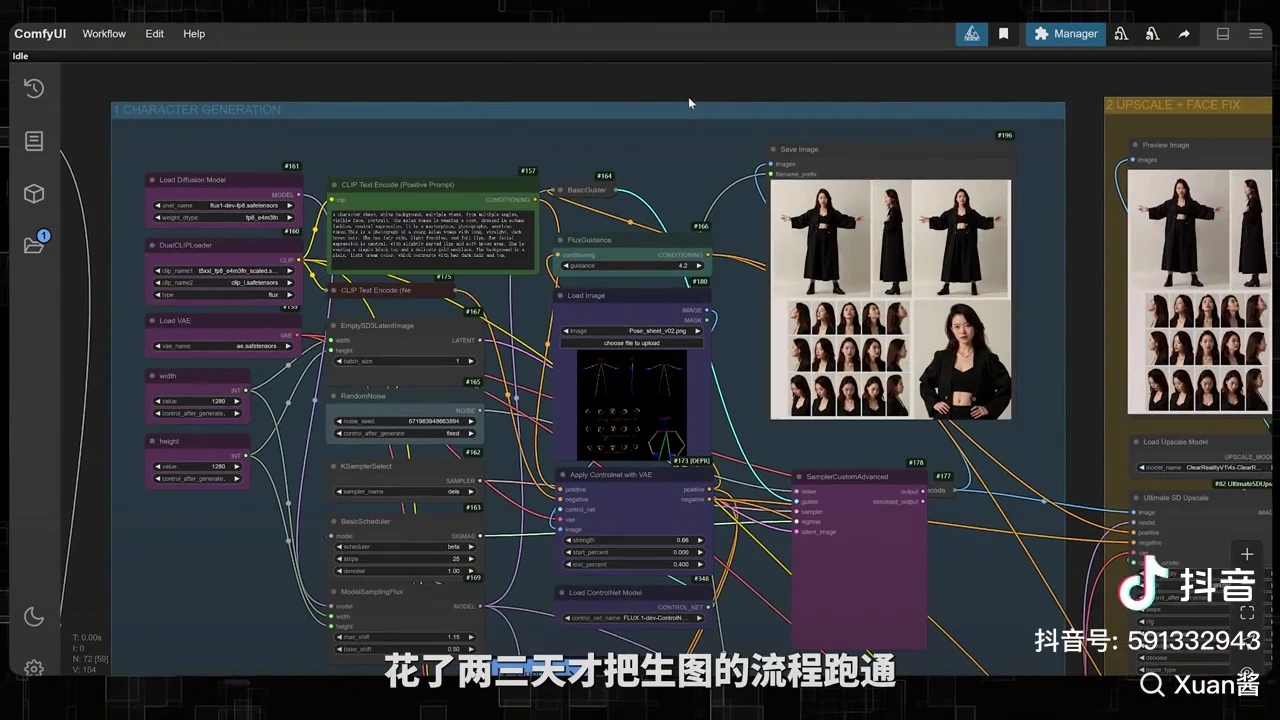Viewport: 1280px width, 720px height.
Task: Collapse the Load VAE node dot
Action: coord(153,321)
